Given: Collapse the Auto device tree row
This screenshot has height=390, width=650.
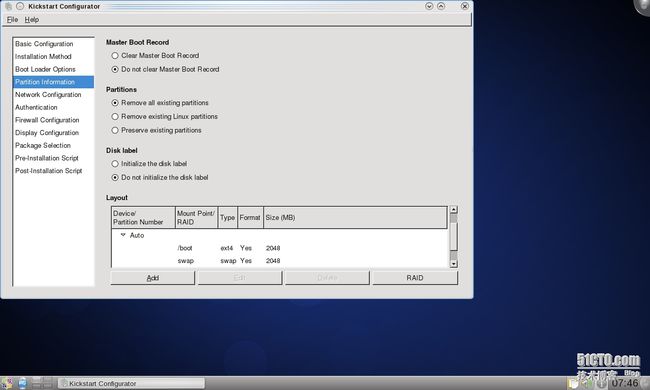Looking at the screenshot, I should coord(123,235).
